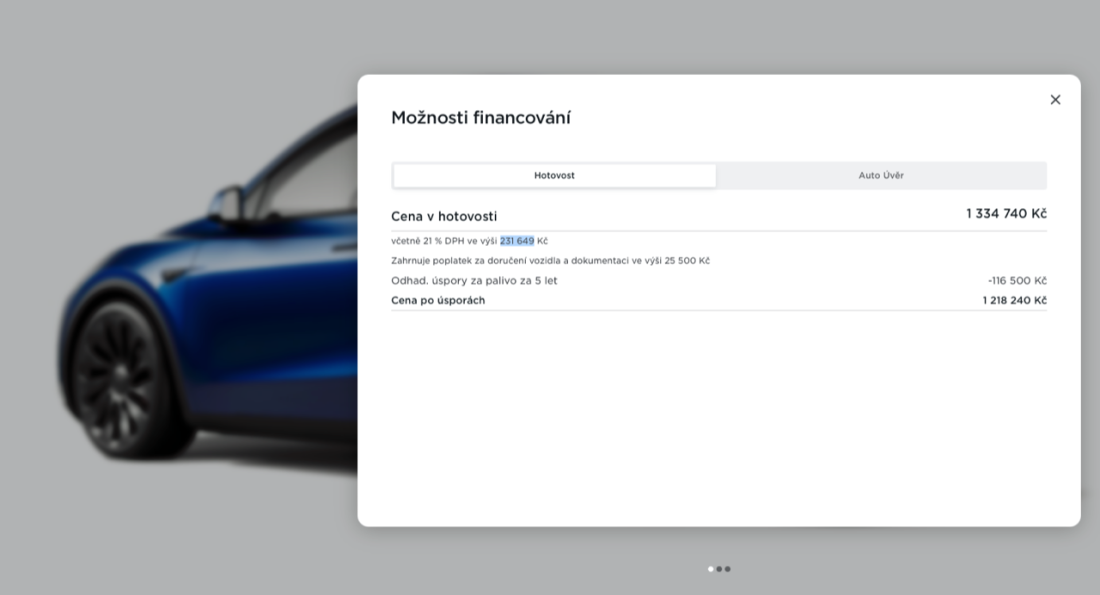
Task: Click the Cena v hotovosti label
Action: [x=443, y=217]
